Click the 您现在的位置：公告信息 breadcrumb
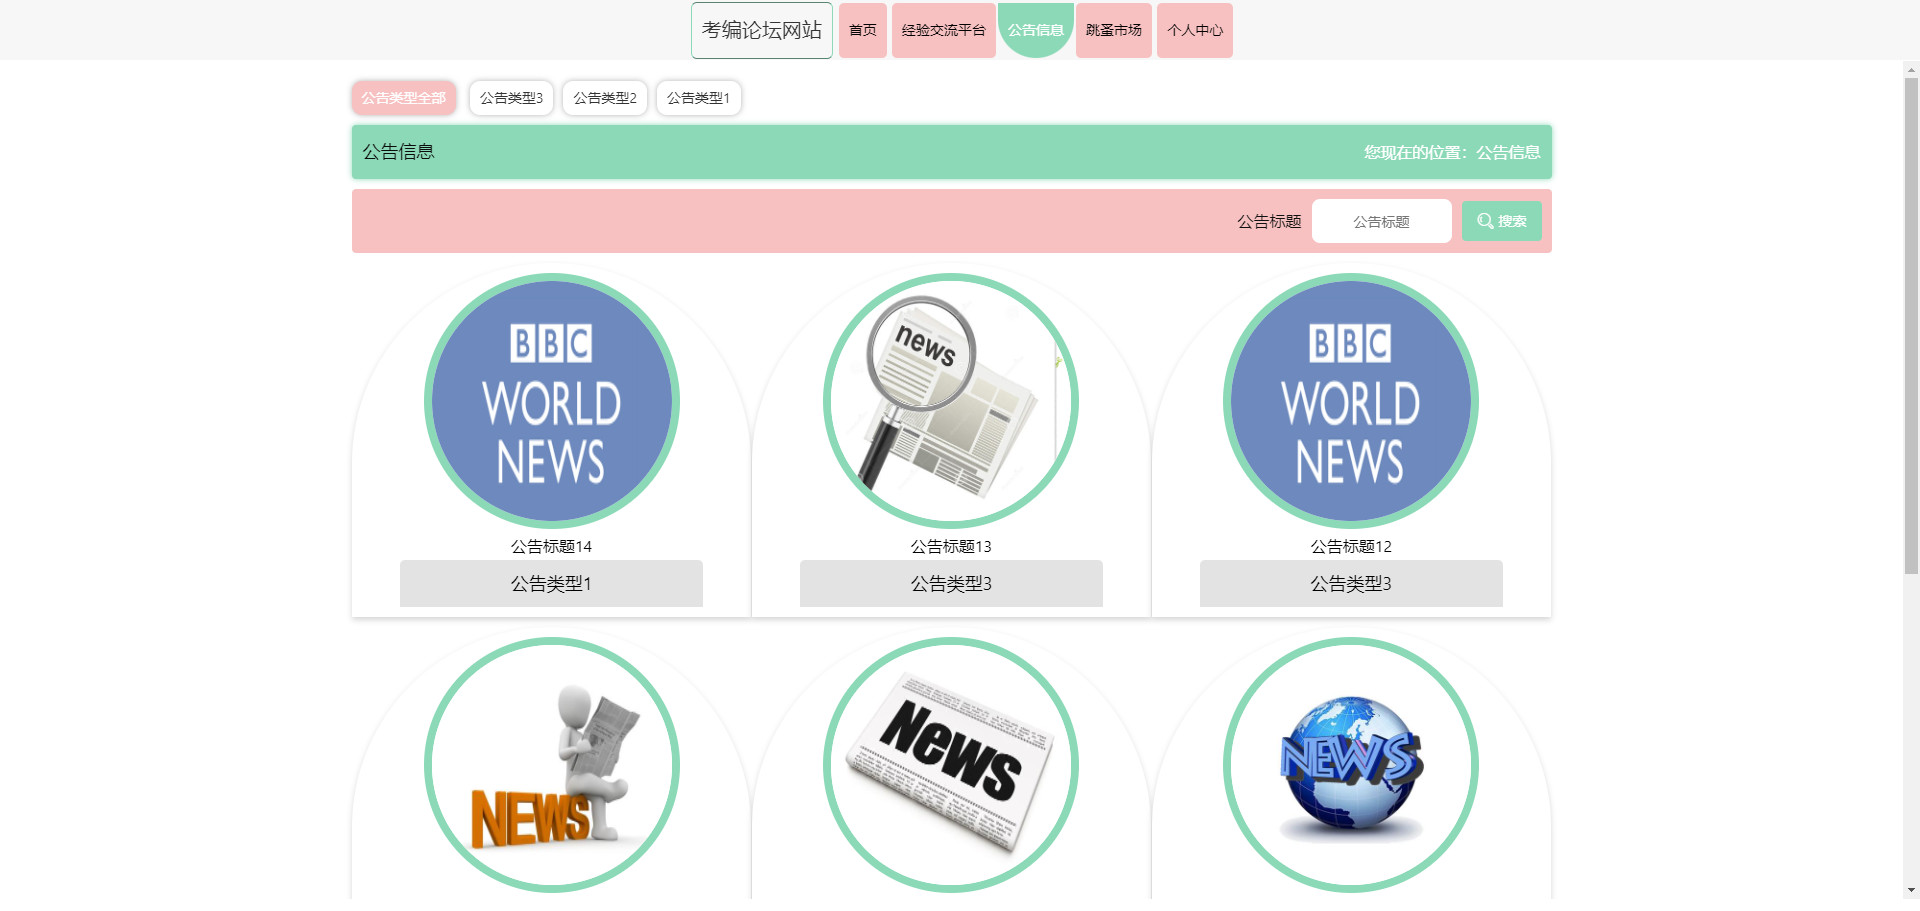This screenshot has width=1920, height=911. point(1452,152)
